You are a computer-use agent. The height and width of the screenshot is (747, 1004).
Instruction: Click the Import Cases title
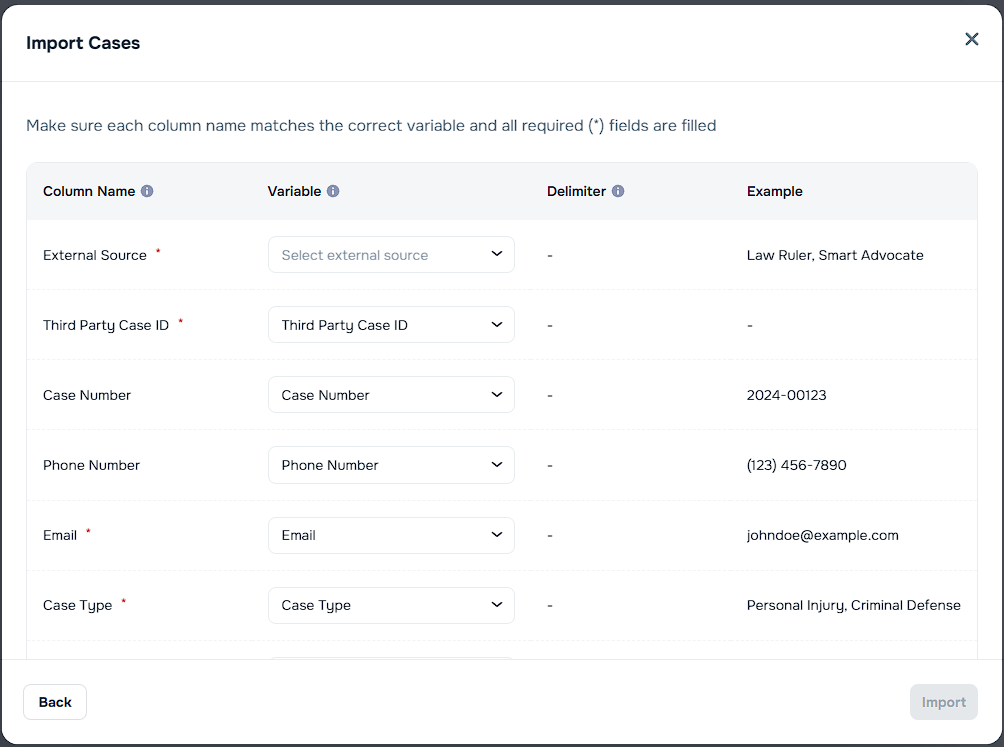point(83,43)
